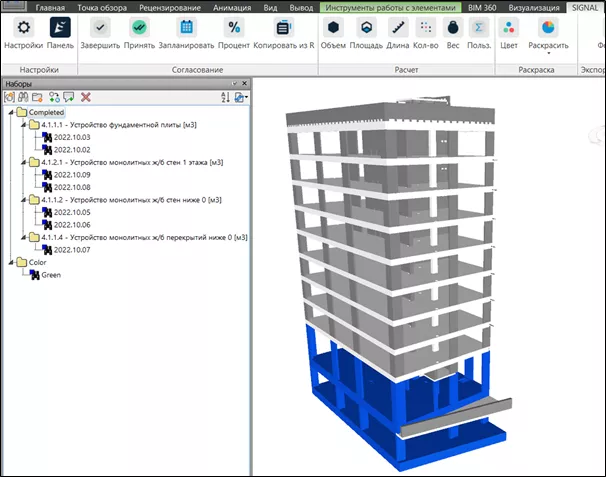Viewport: 606px width, 477px height.
Task: Pick a color with the Цвет tool
Action: tap(508, 28)
